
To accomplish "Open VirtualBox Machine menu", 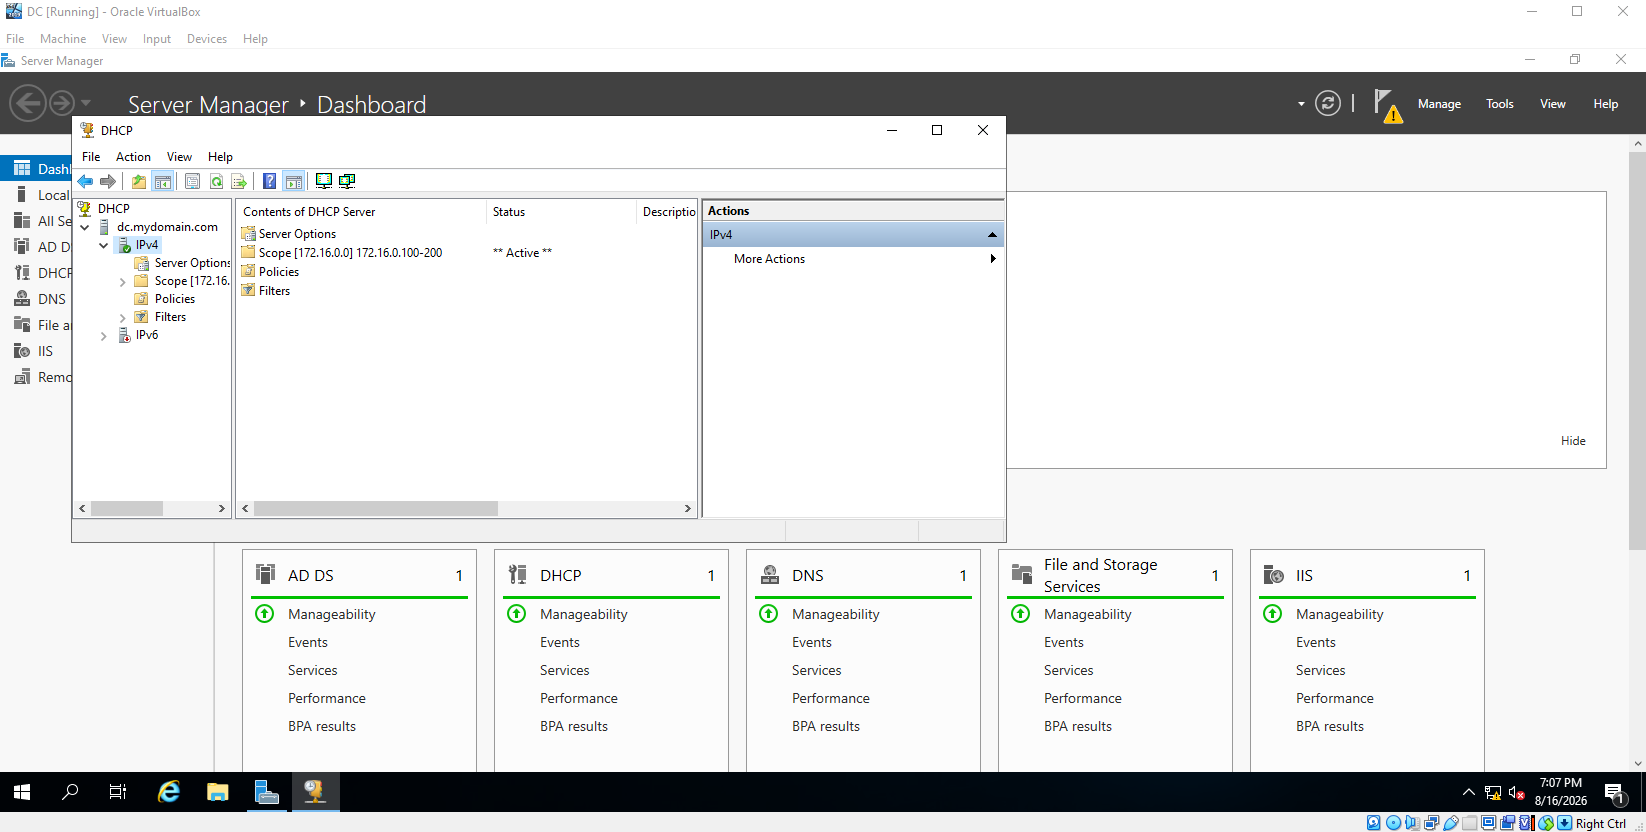I will click(63, 39).
